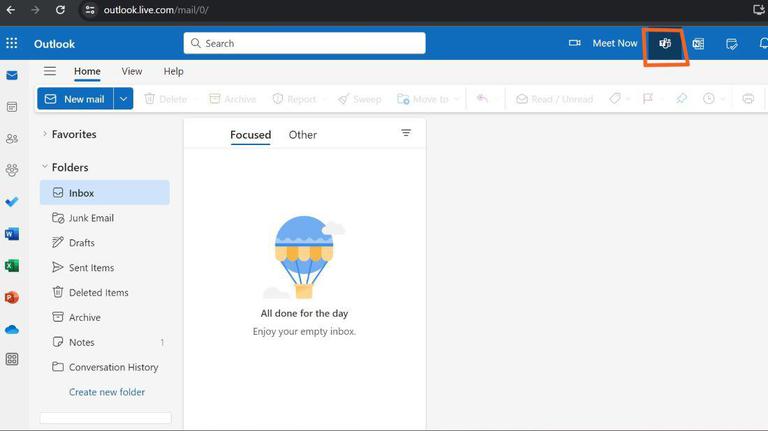Image resolution: width=768 pixels, height=431 pixels.
Task: Launch Excel from left rail
Action: 12,265
